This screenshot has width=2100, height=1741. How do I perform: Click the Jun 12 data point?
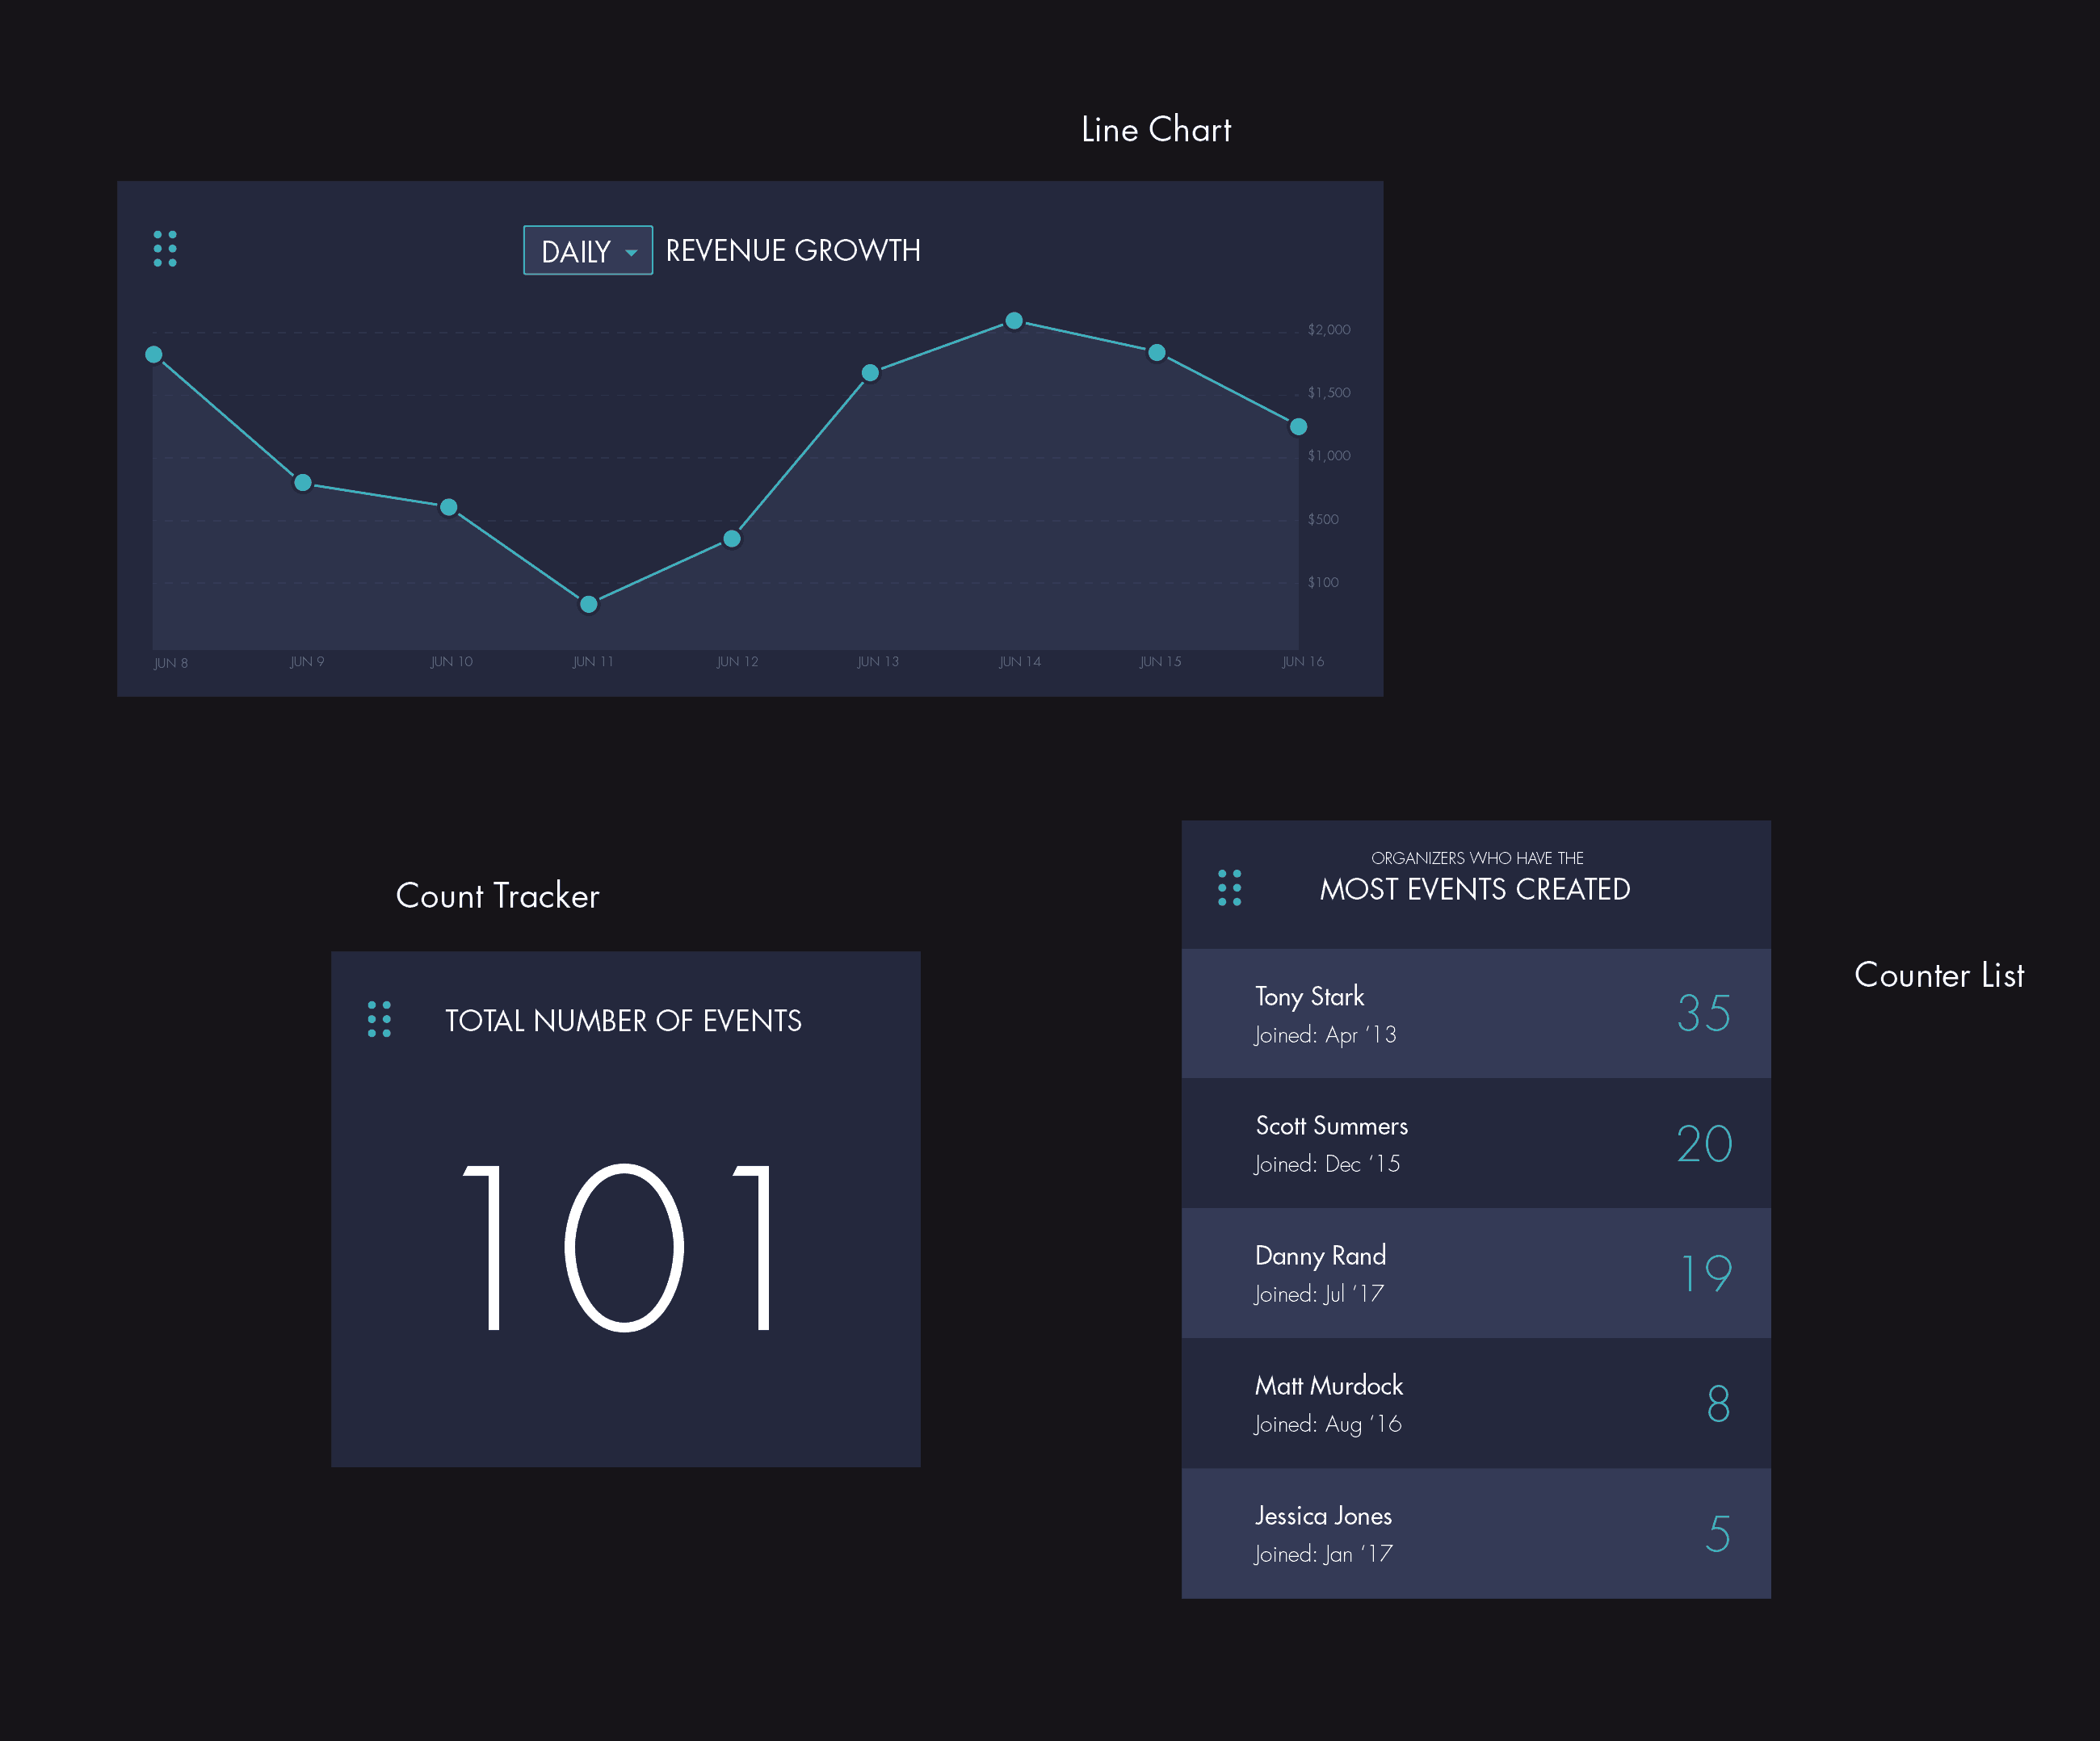pos(732,538)
